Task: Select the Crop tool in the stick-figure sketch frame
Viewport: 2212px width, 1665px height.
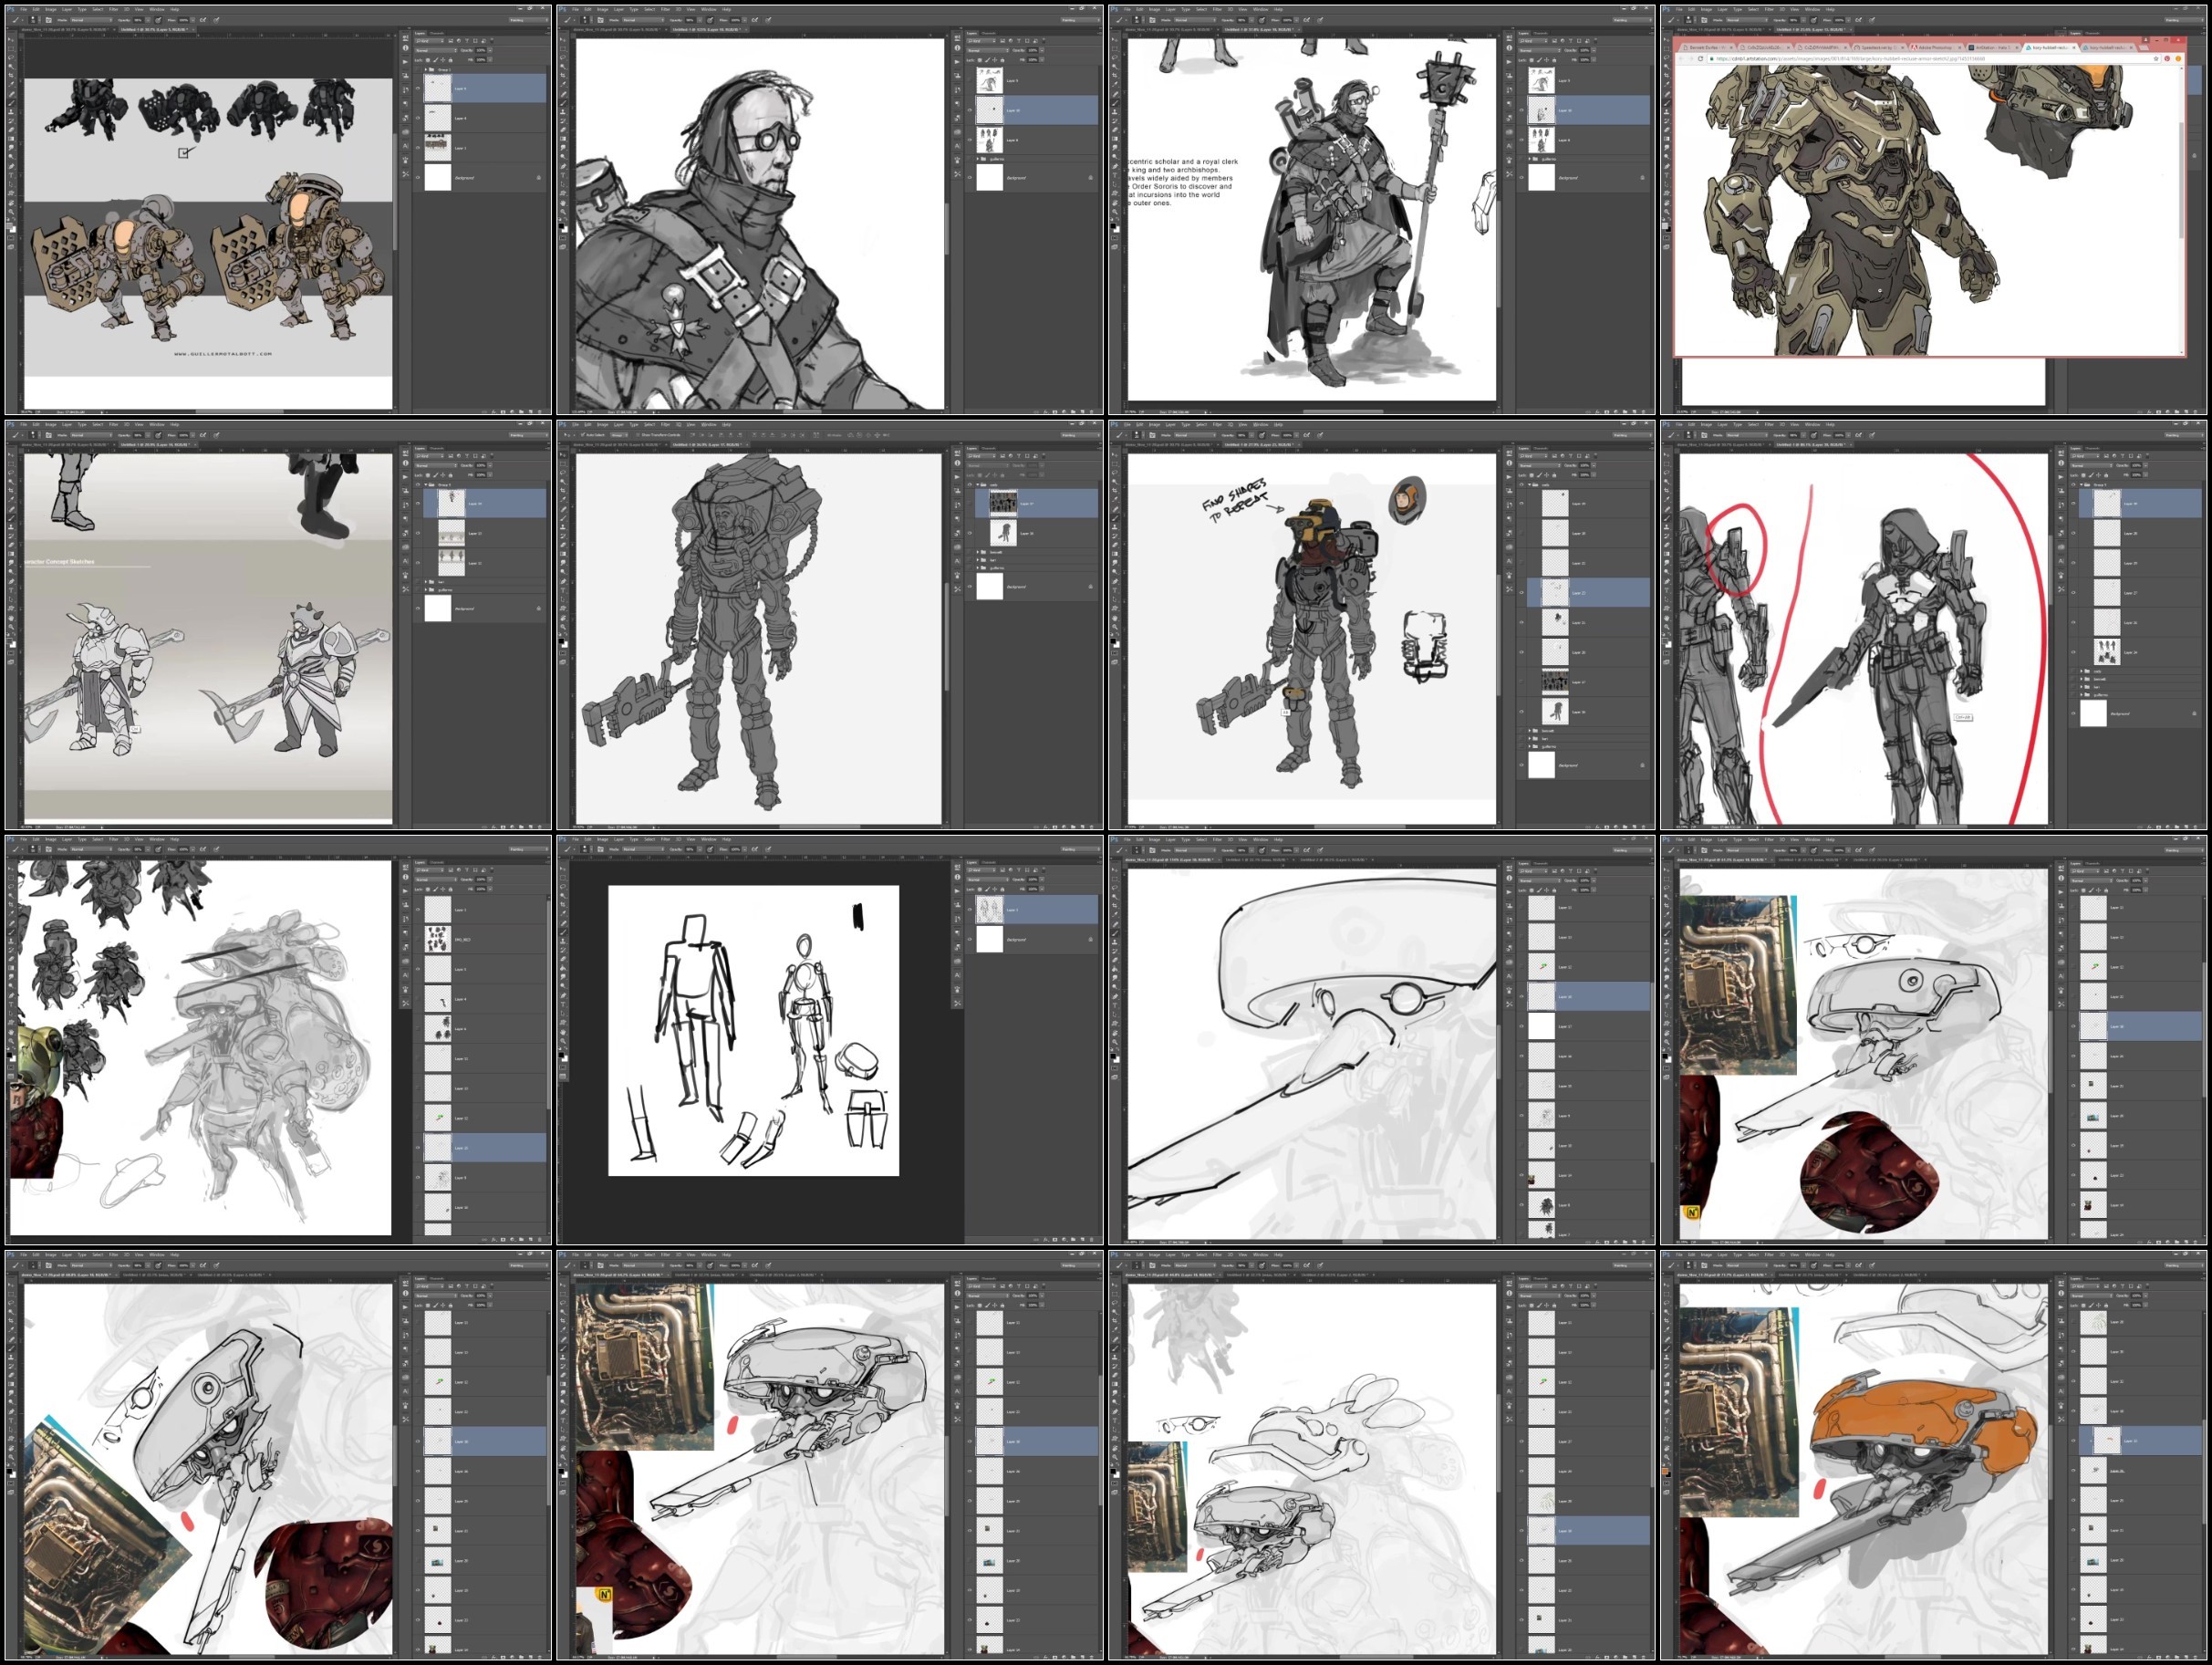Action: (x=563, y=905)
